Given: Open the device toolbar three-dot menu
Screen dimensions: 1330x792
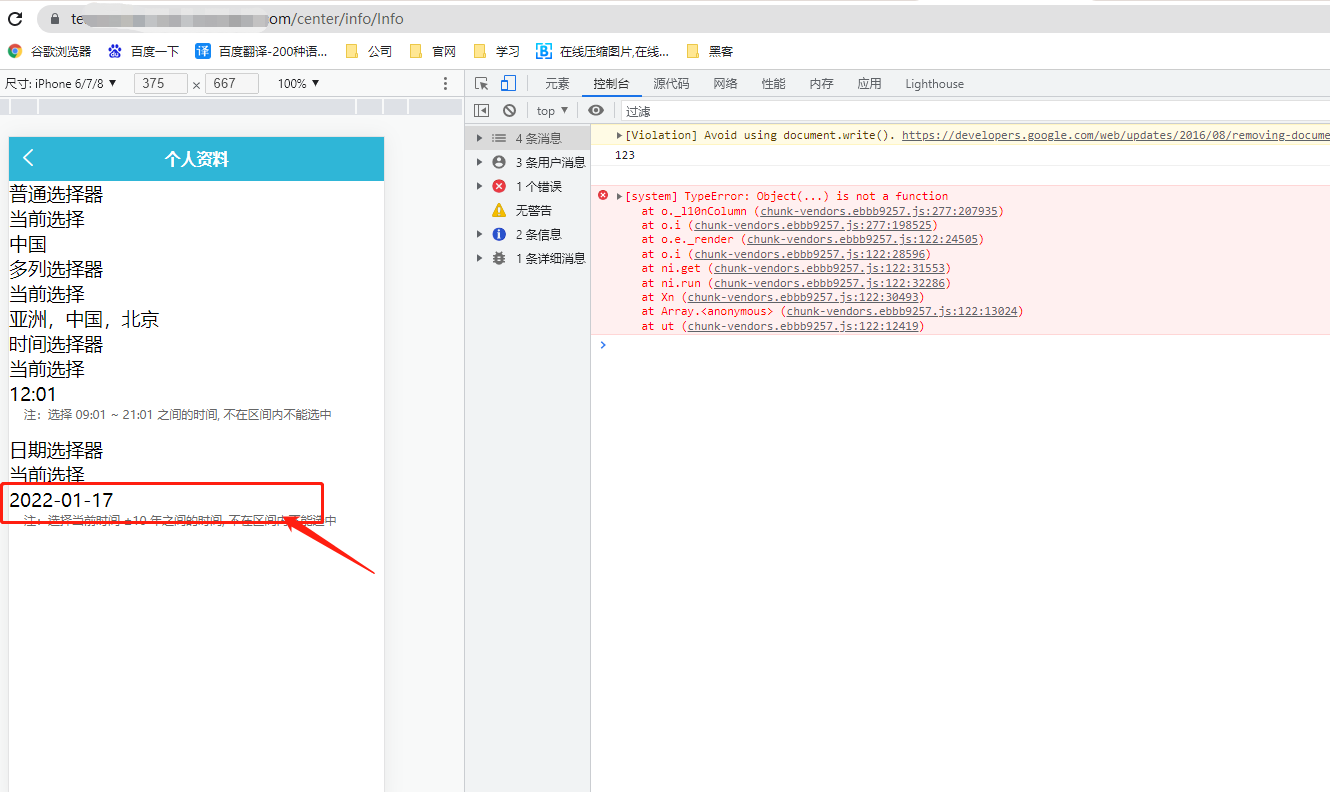Looking at the screenshot, I should click(446, 84).
